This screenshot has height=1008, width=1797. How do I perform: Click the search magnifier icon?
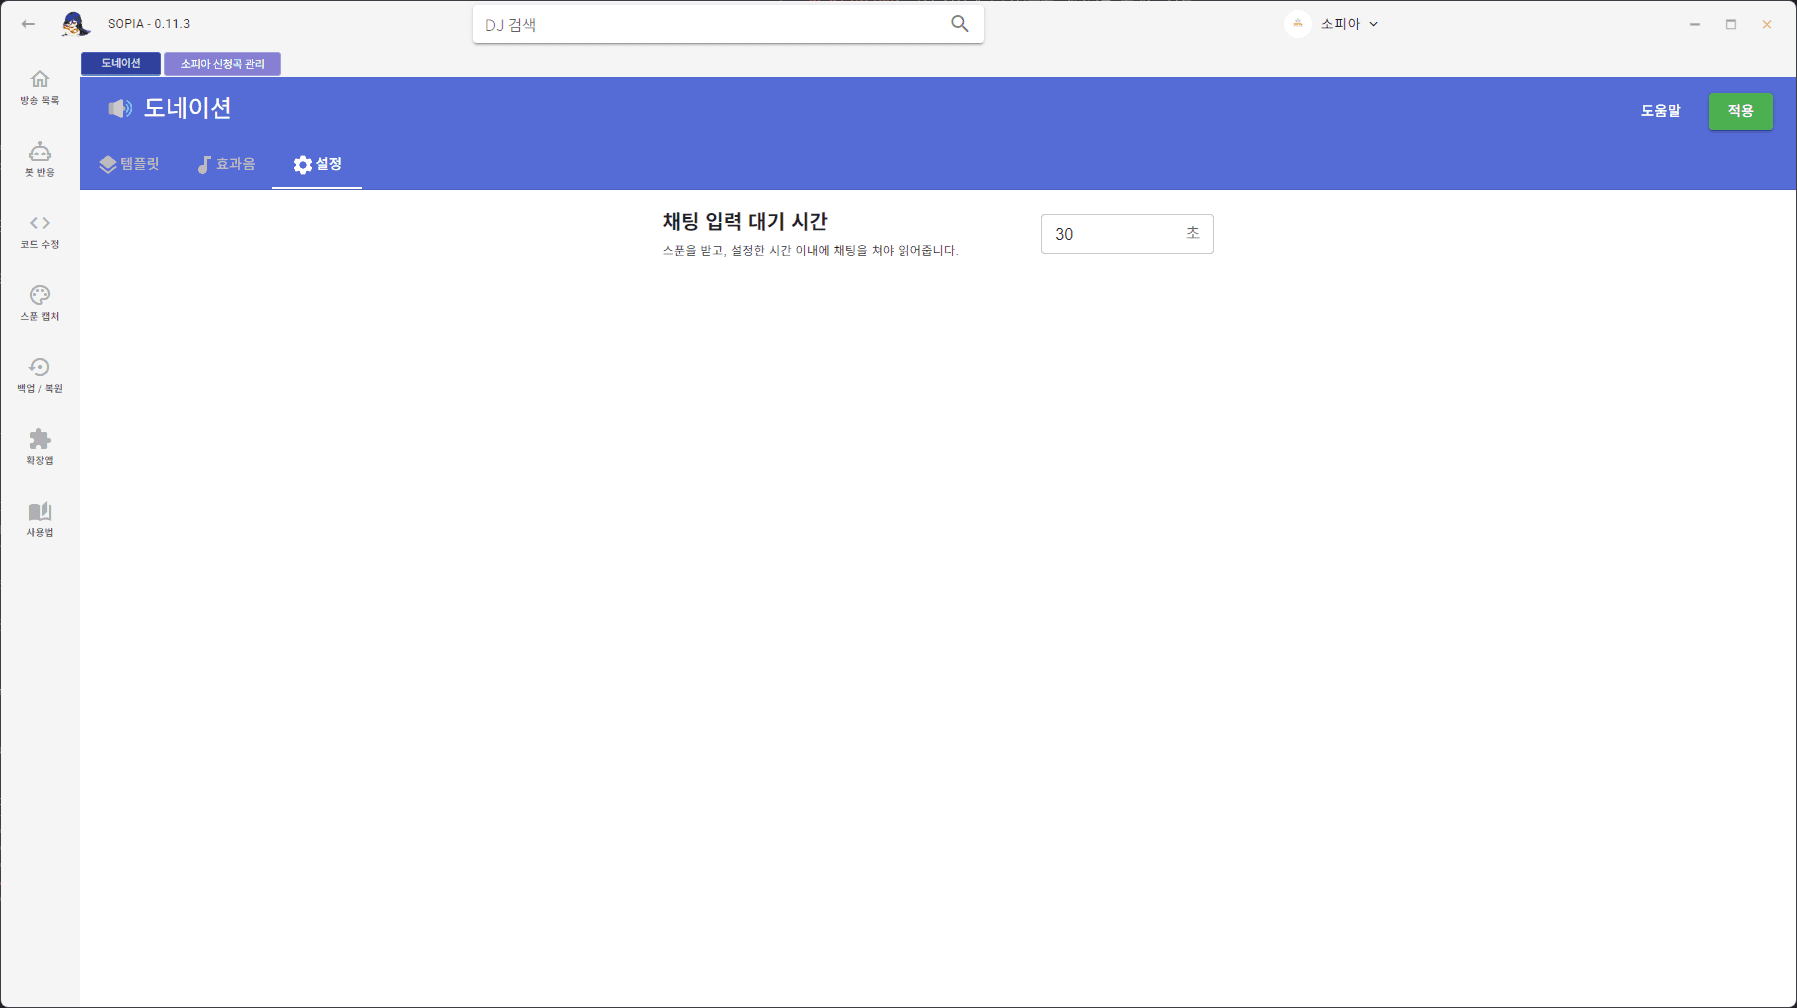[961, 23]
